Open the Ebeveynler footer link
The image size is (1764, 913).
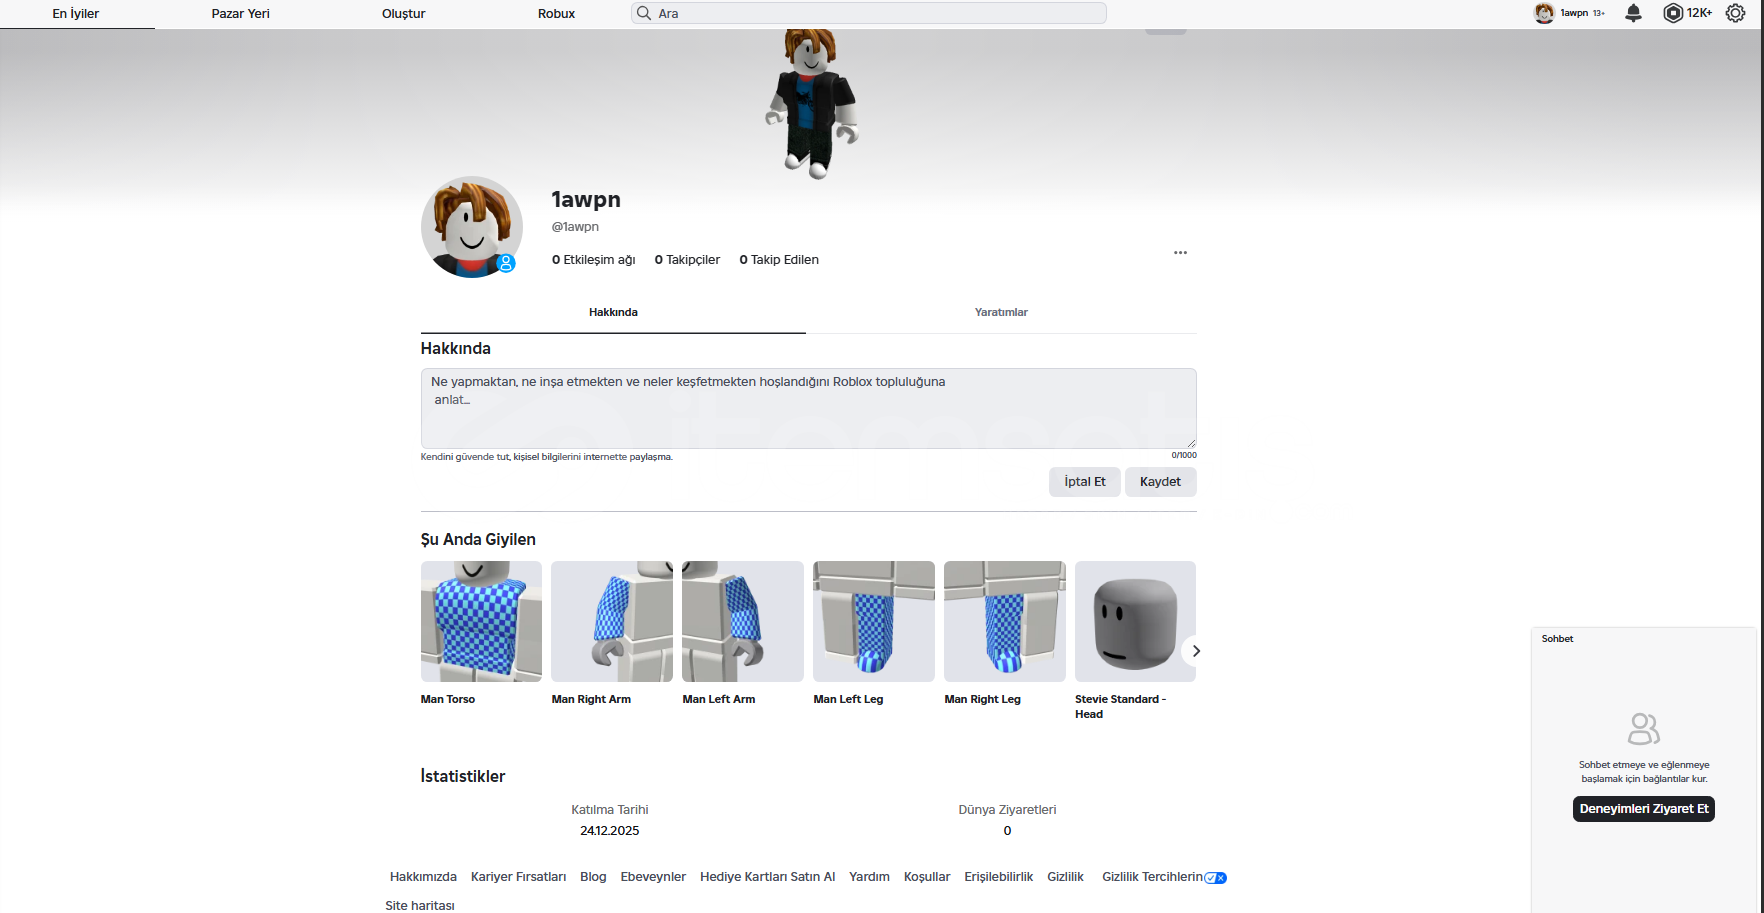pyautogui.click(x=653, y=877)
